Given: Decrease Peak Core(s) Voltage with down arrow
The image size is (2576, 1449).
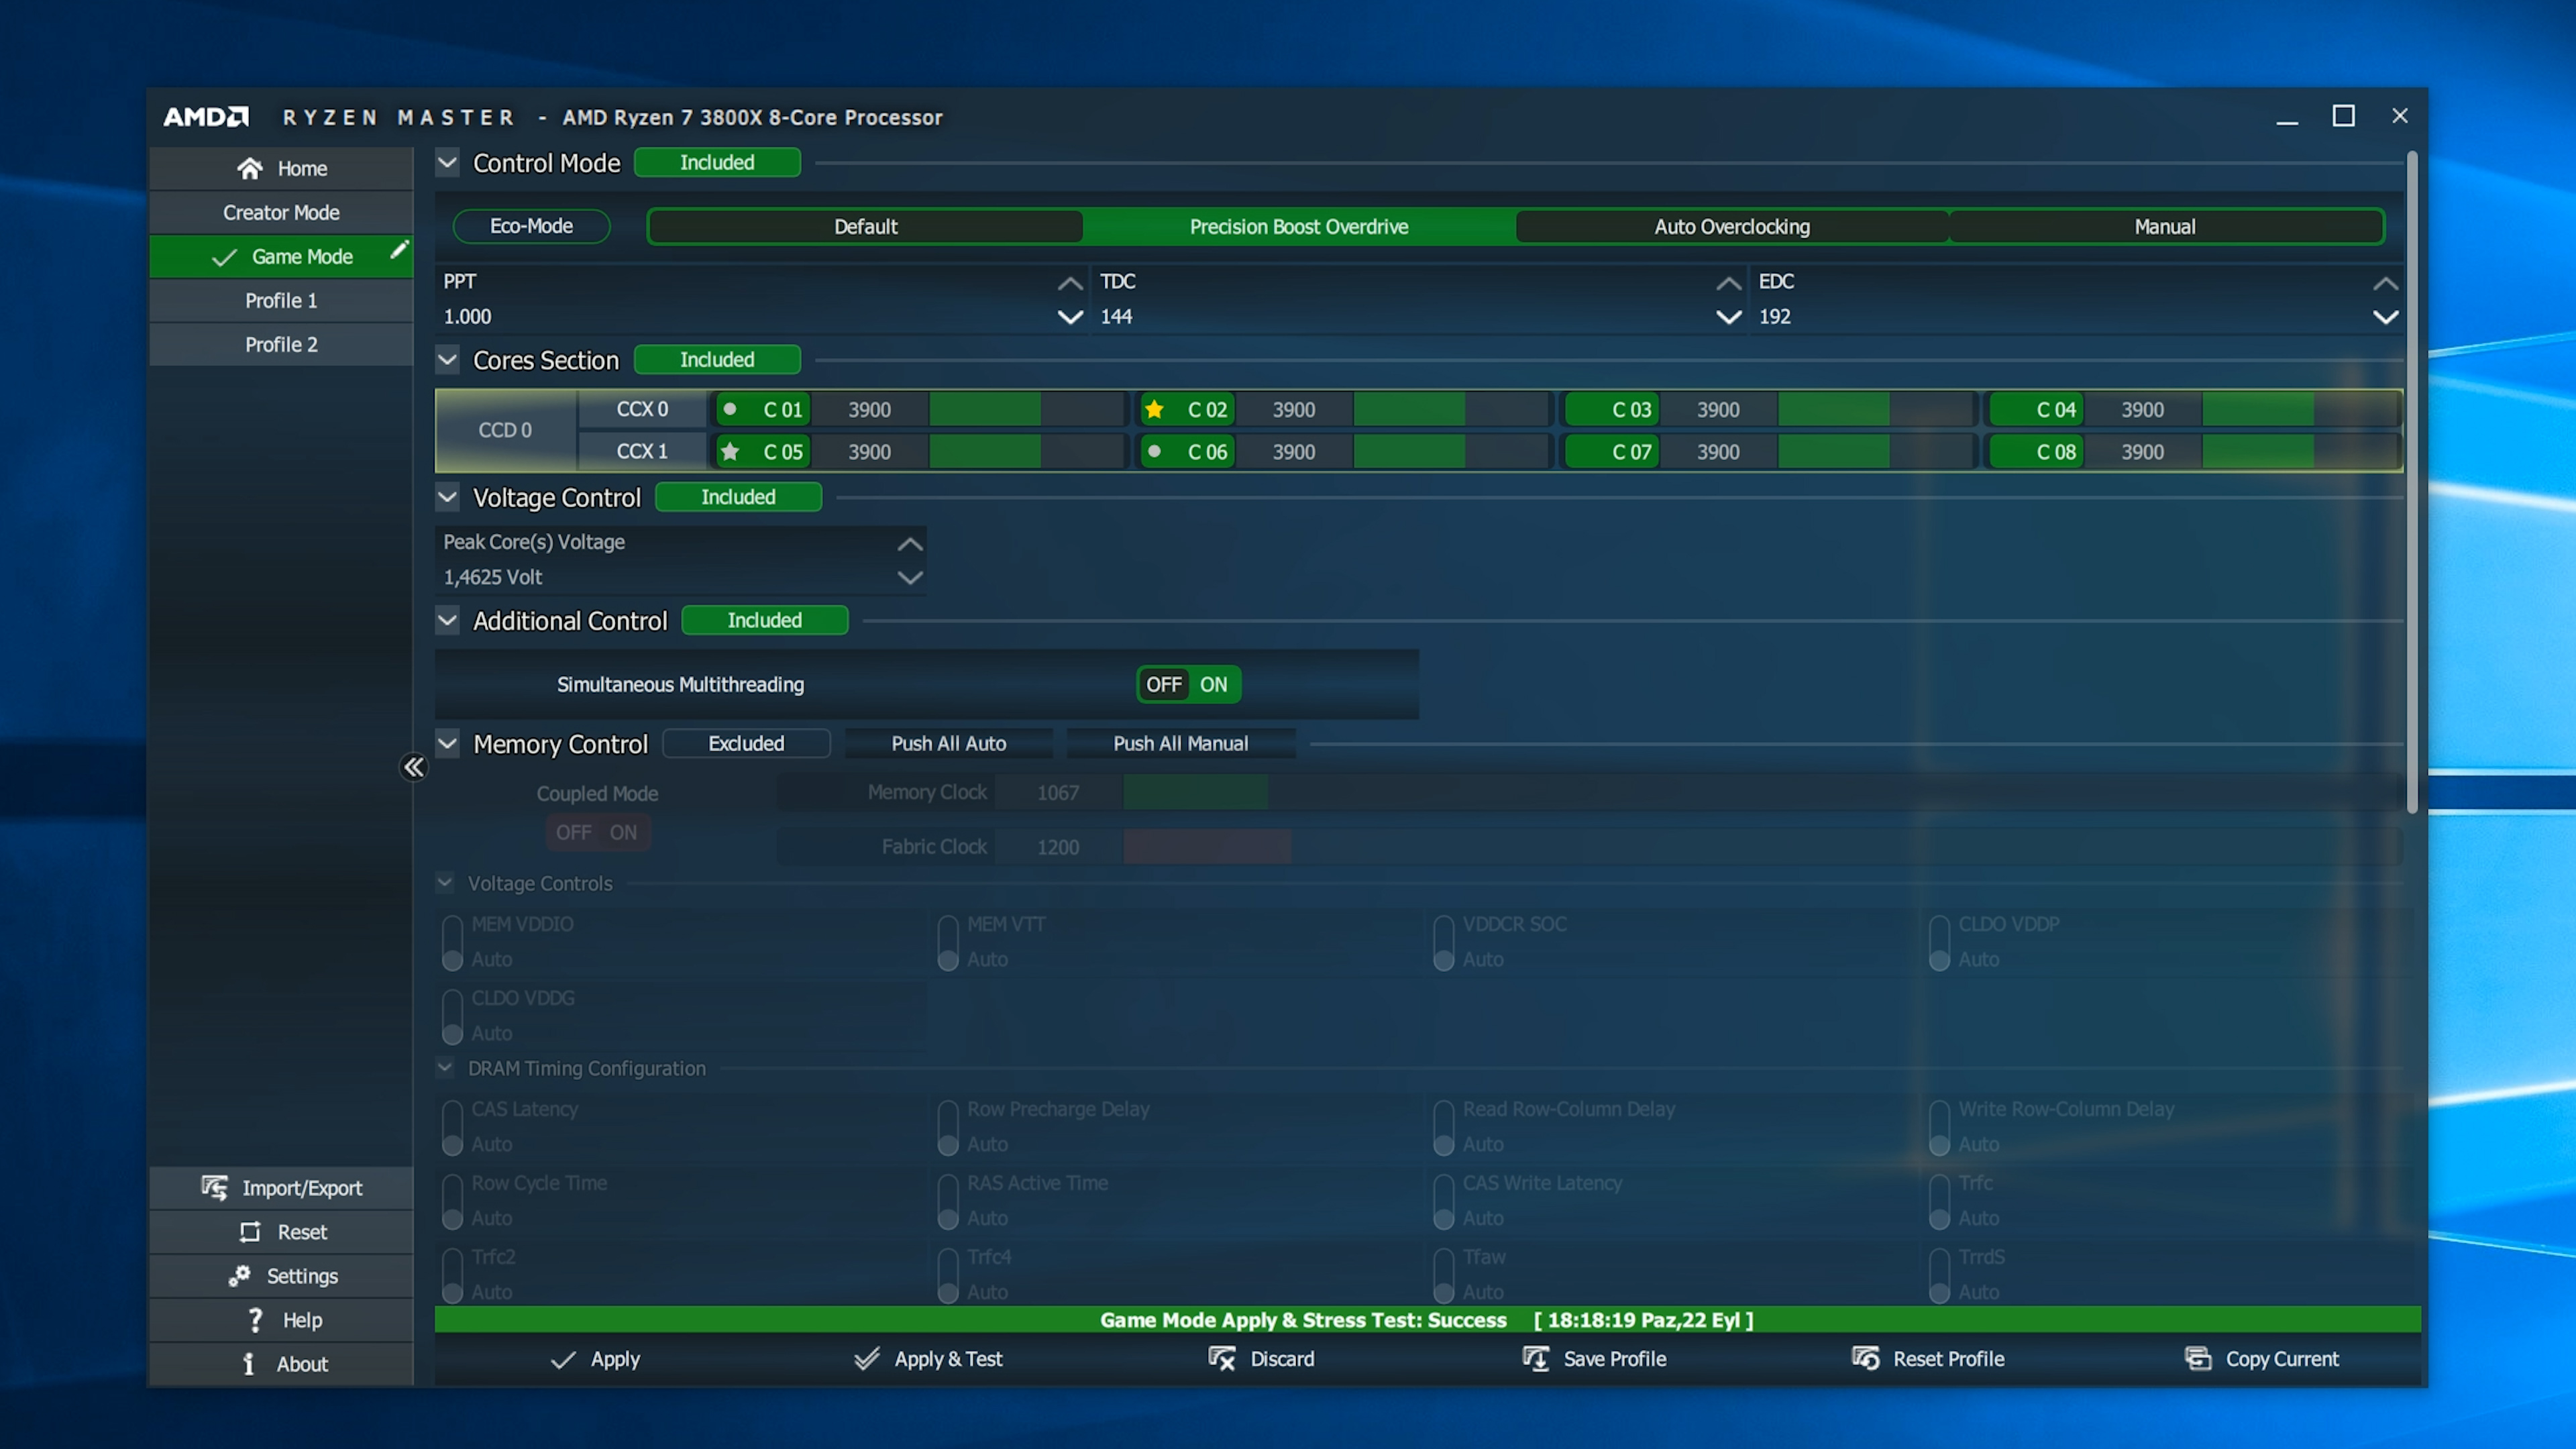Looking at the screenshot, I should tap(910, 577).
